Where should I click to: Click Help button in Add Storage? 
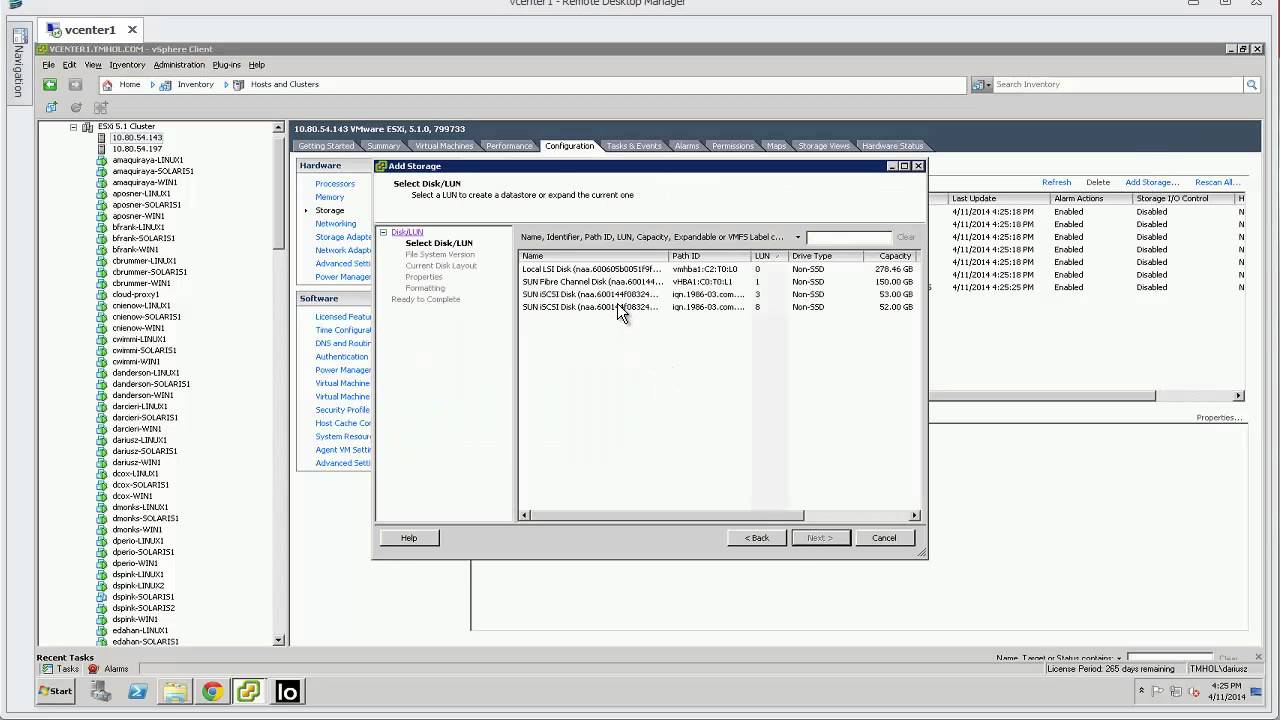pyautogui.click(x=409, y=538)
